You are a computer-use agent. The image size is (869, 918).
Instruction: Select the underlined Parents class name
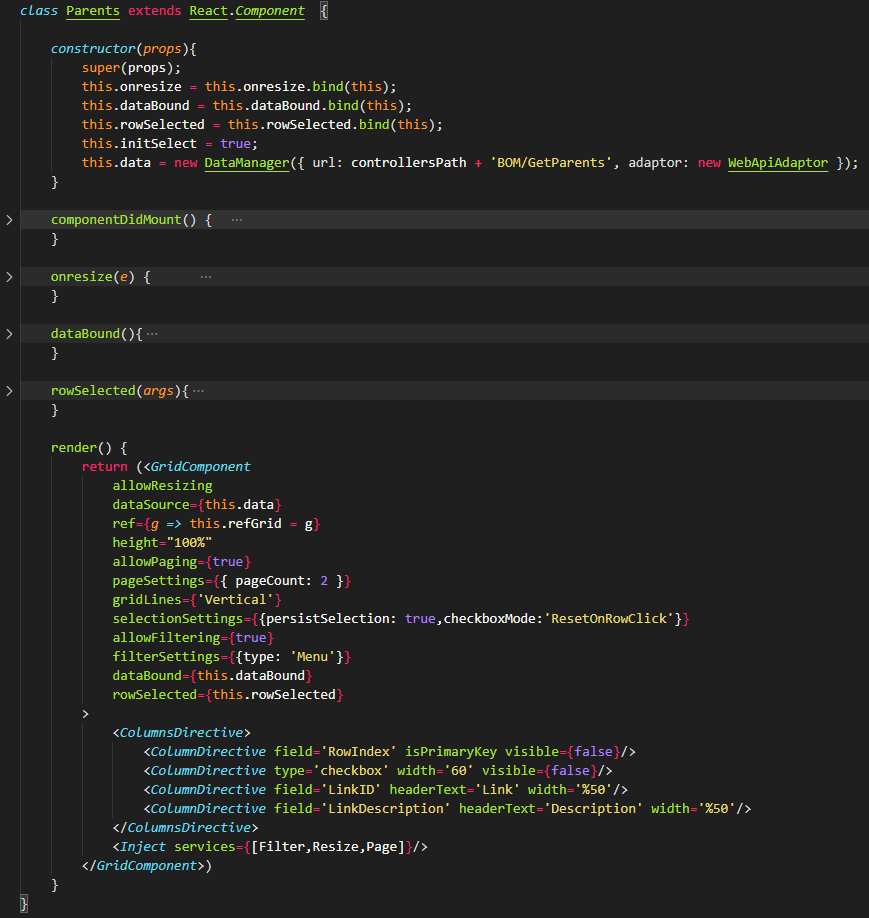92,11
